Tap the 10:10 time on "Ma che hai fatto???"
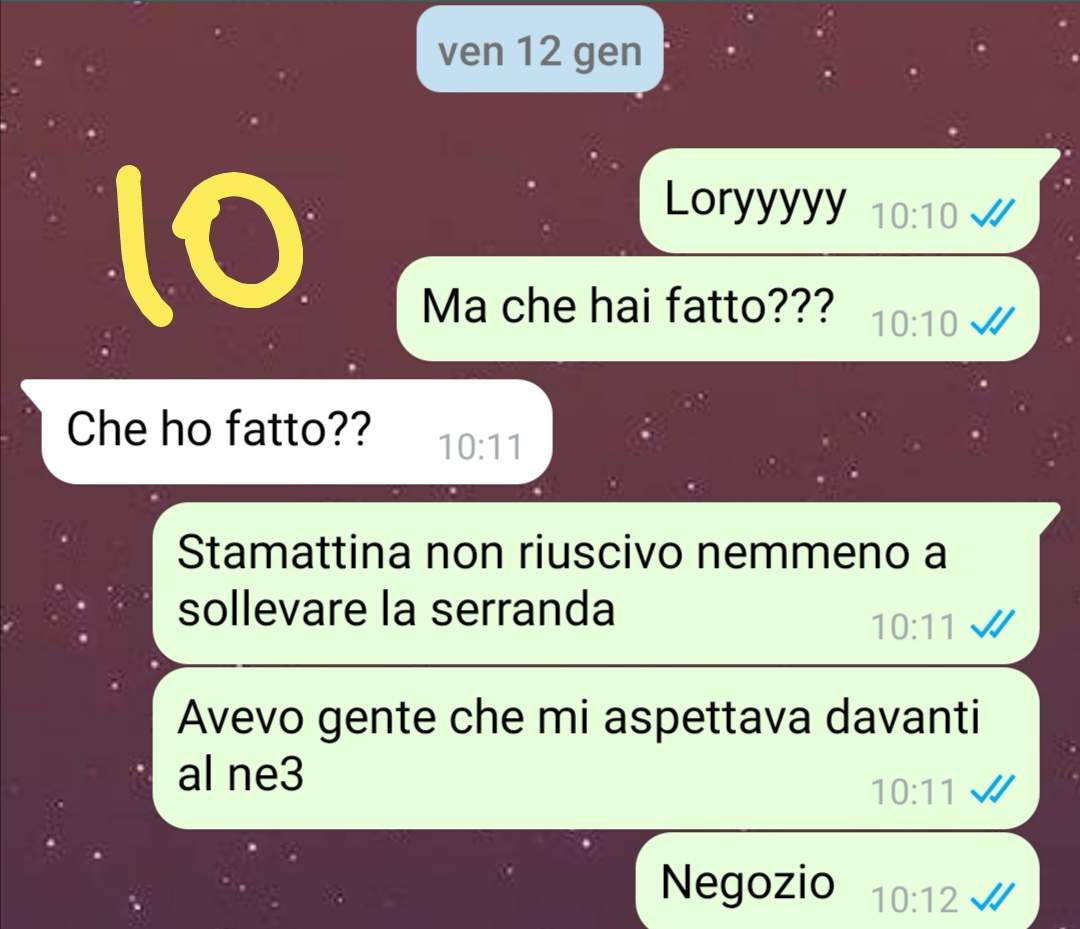 [914, 324]
